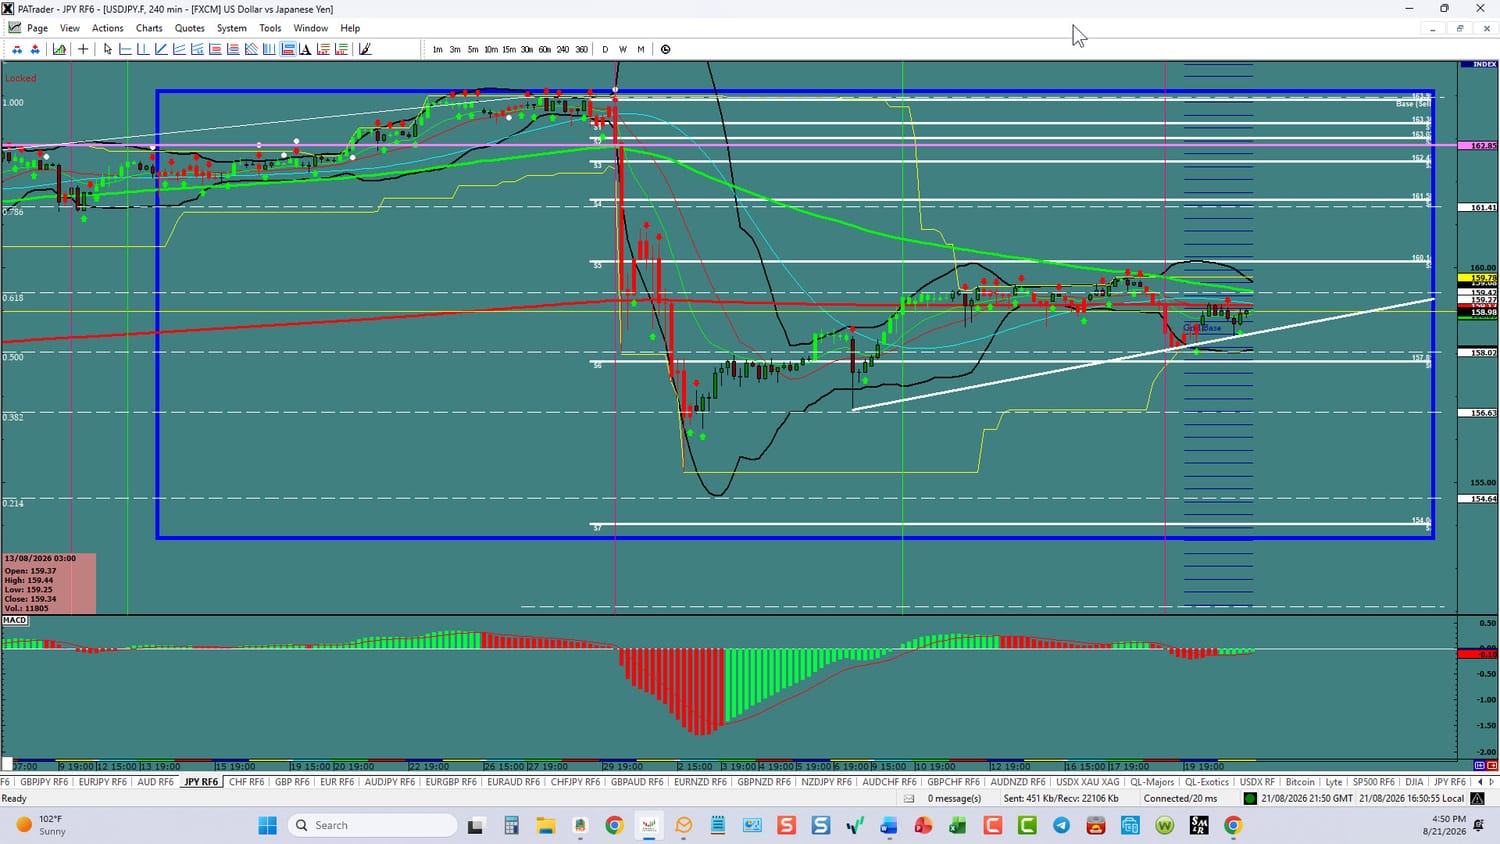
Task: Click the '0 message(s)' status text
Action: (954, 798)
